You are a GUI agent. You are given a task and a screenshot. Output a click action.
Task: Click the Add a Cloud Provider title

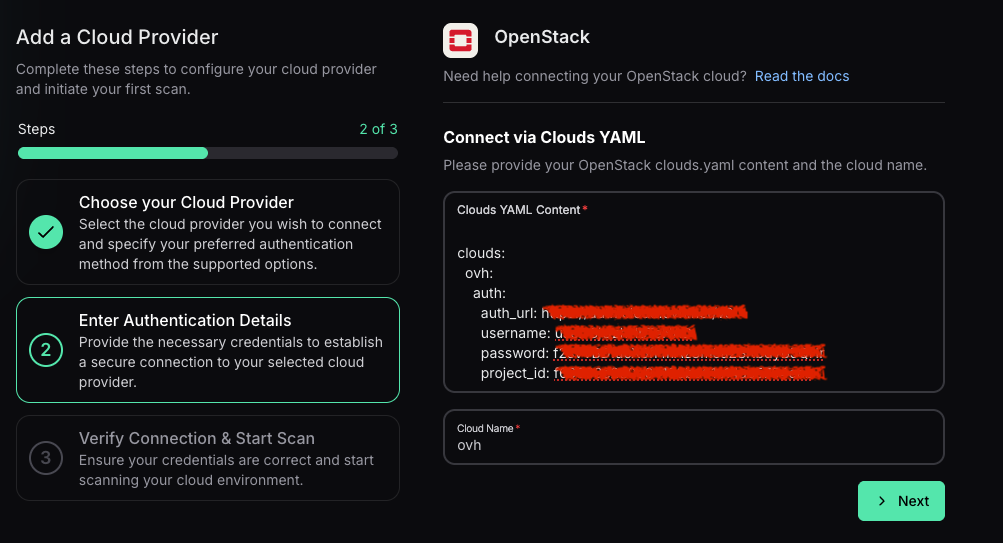(117, 38)
